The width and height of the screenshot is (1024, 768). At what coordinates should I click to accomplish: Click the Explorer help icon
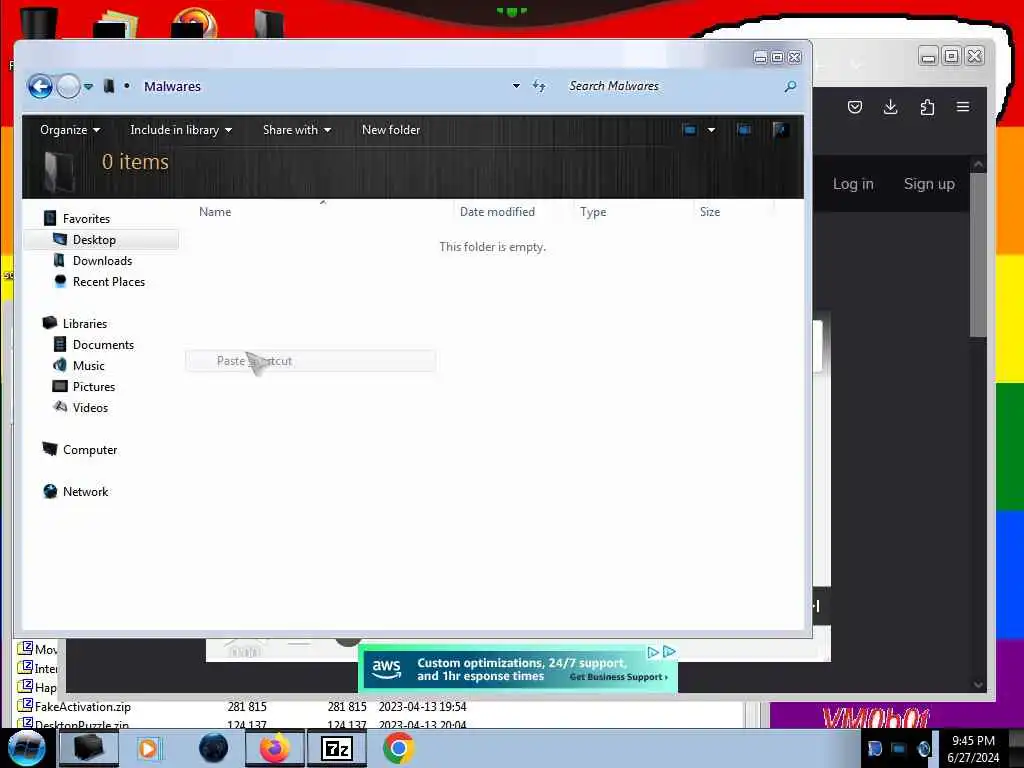click(780, 129)
